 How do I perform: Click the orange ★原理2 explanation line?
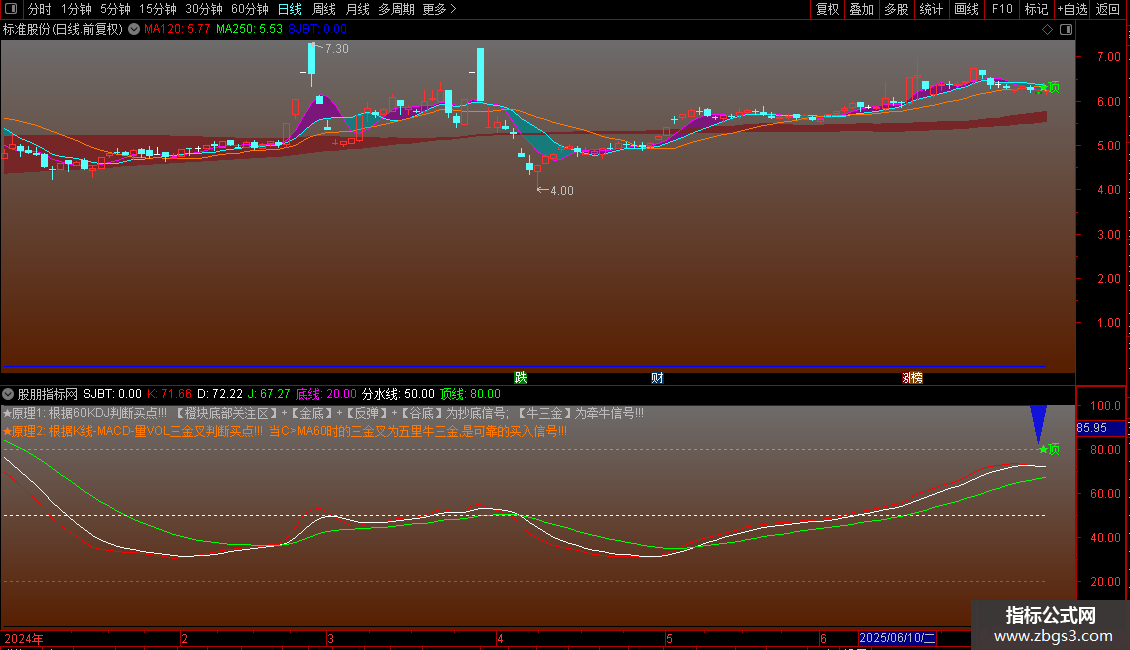pyautogui.click(x=285, y=432)
